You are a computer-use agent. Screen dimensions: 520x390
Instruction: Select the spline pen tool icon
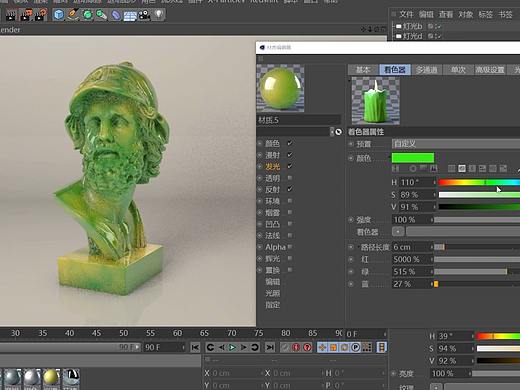pyautogui.click(x=73, y=15)
